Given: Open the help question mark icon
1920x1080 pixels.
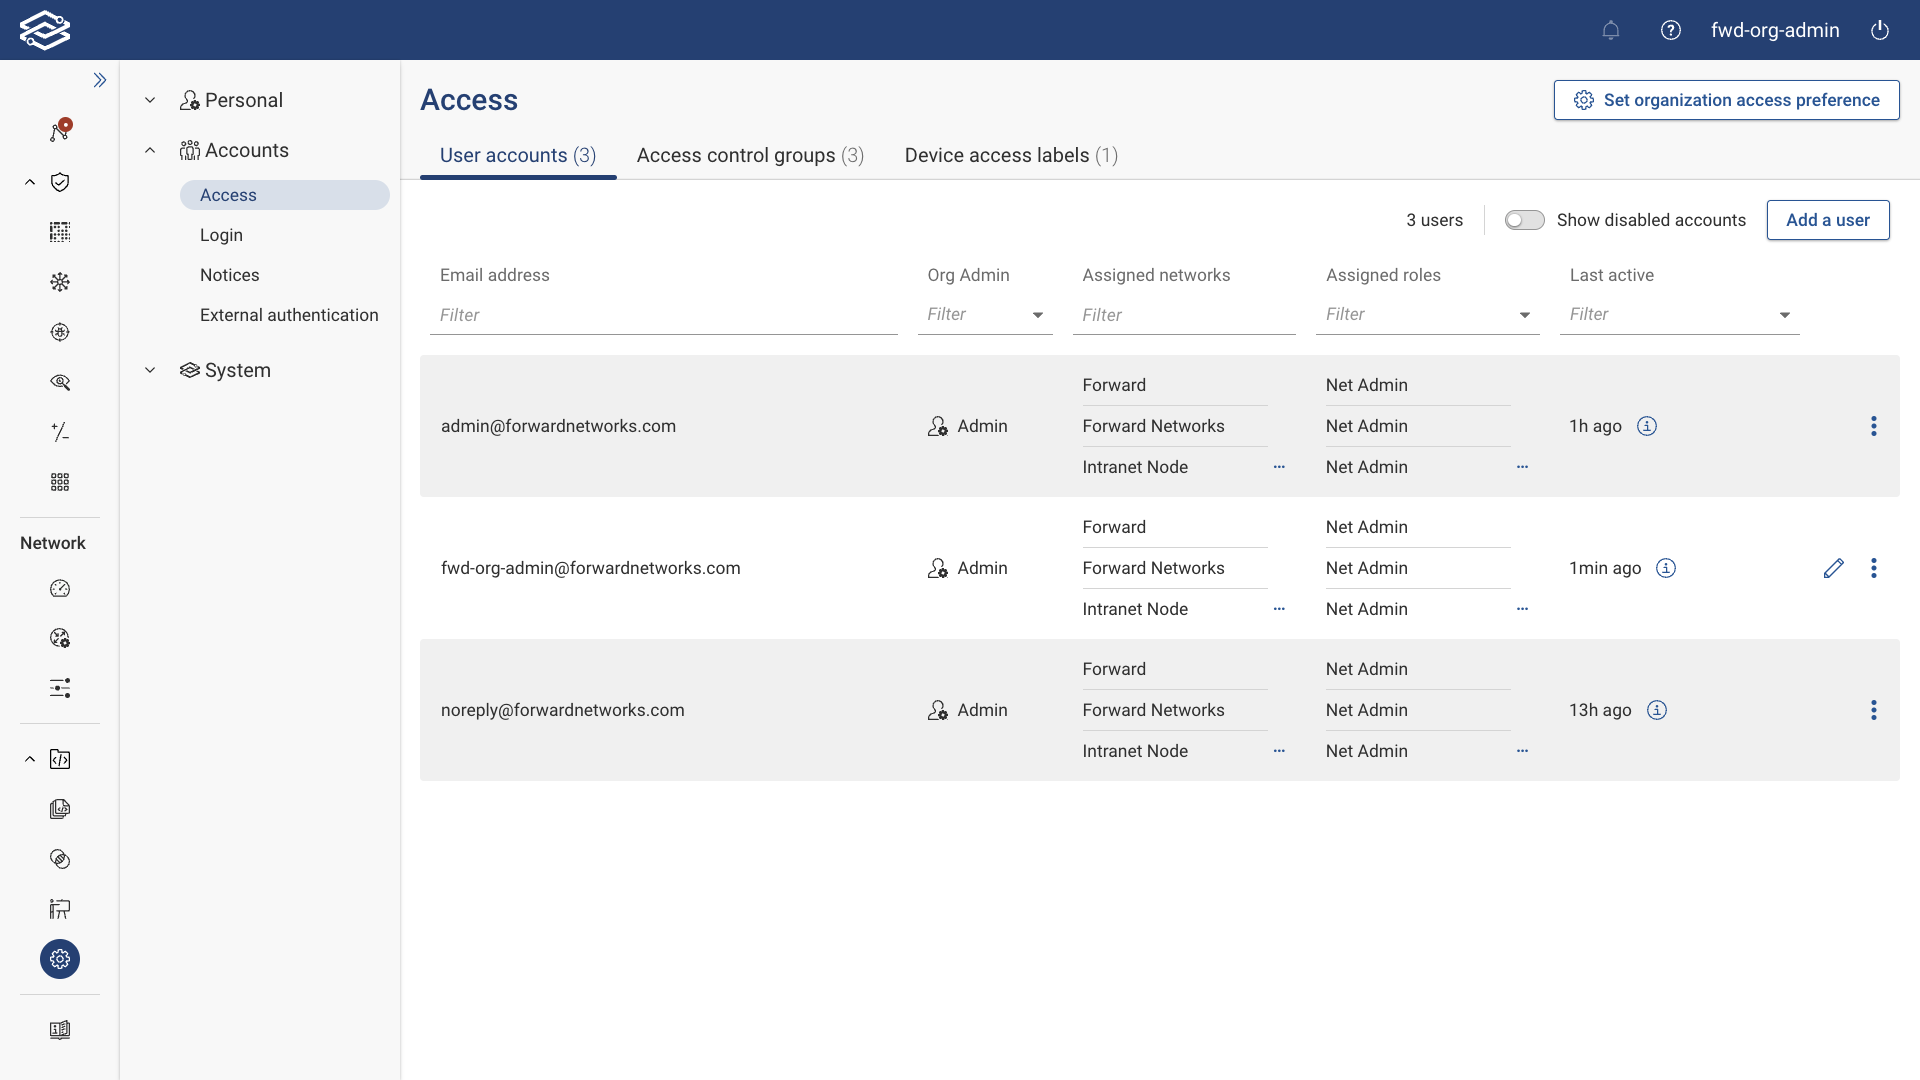Looking at the screenshot, I should pos(1670,30).
